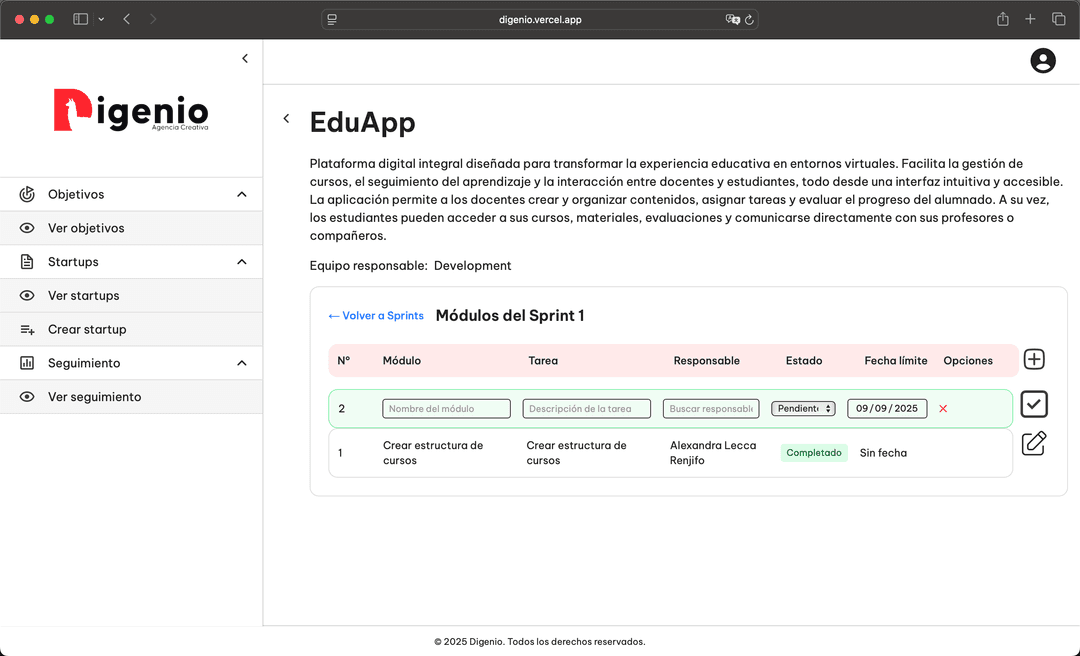Click the Buscar responsable field

(x=711, y=409)
